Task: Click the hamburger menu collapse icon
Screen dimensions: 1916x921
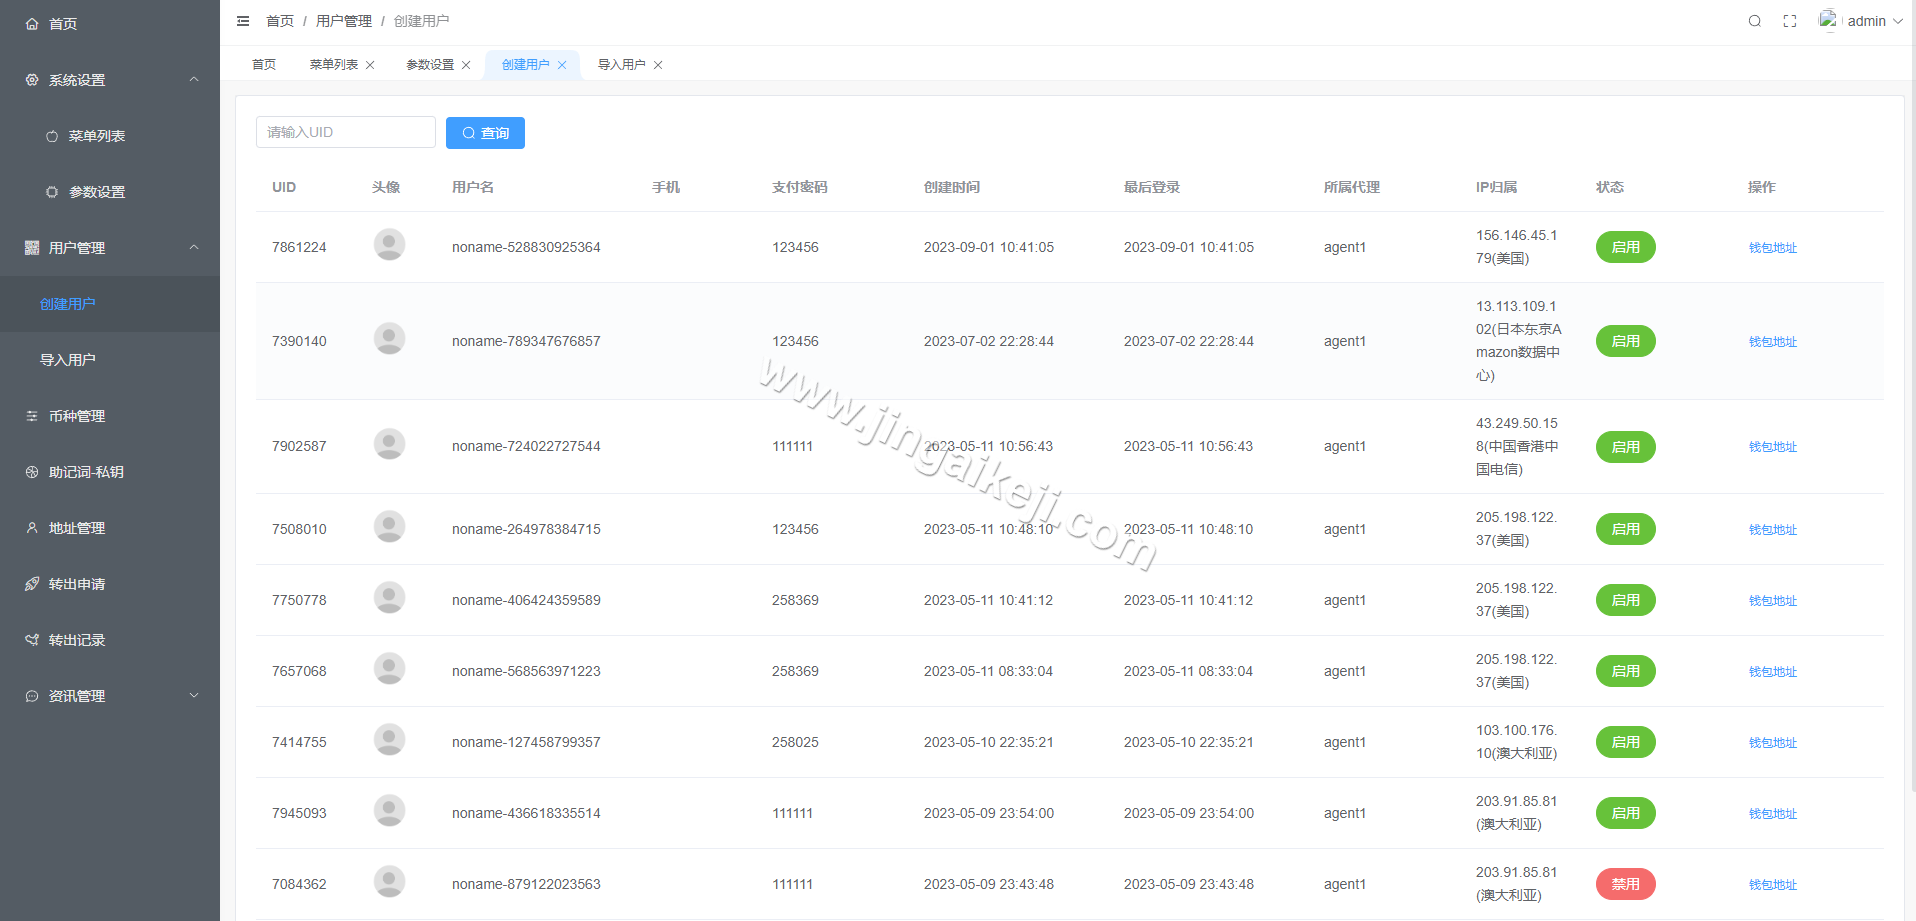Action: click(x=243, y=21)
